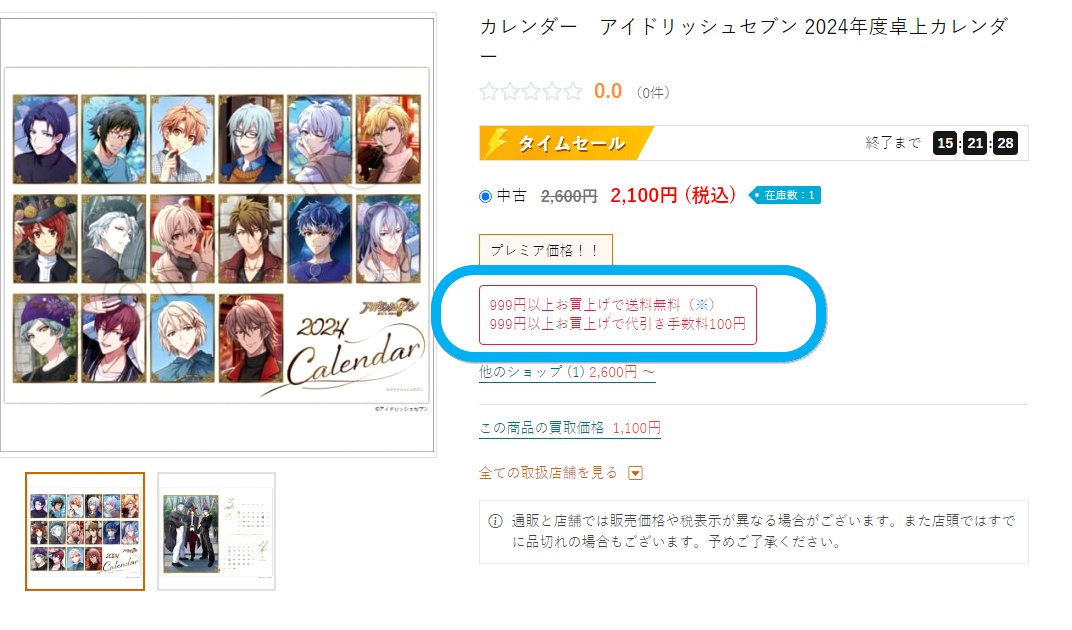The height and width of the screenshot is (630, 1072).
Task: Open 他のショップ (1) 2,600円 link
Action: (x=567, y=372)
